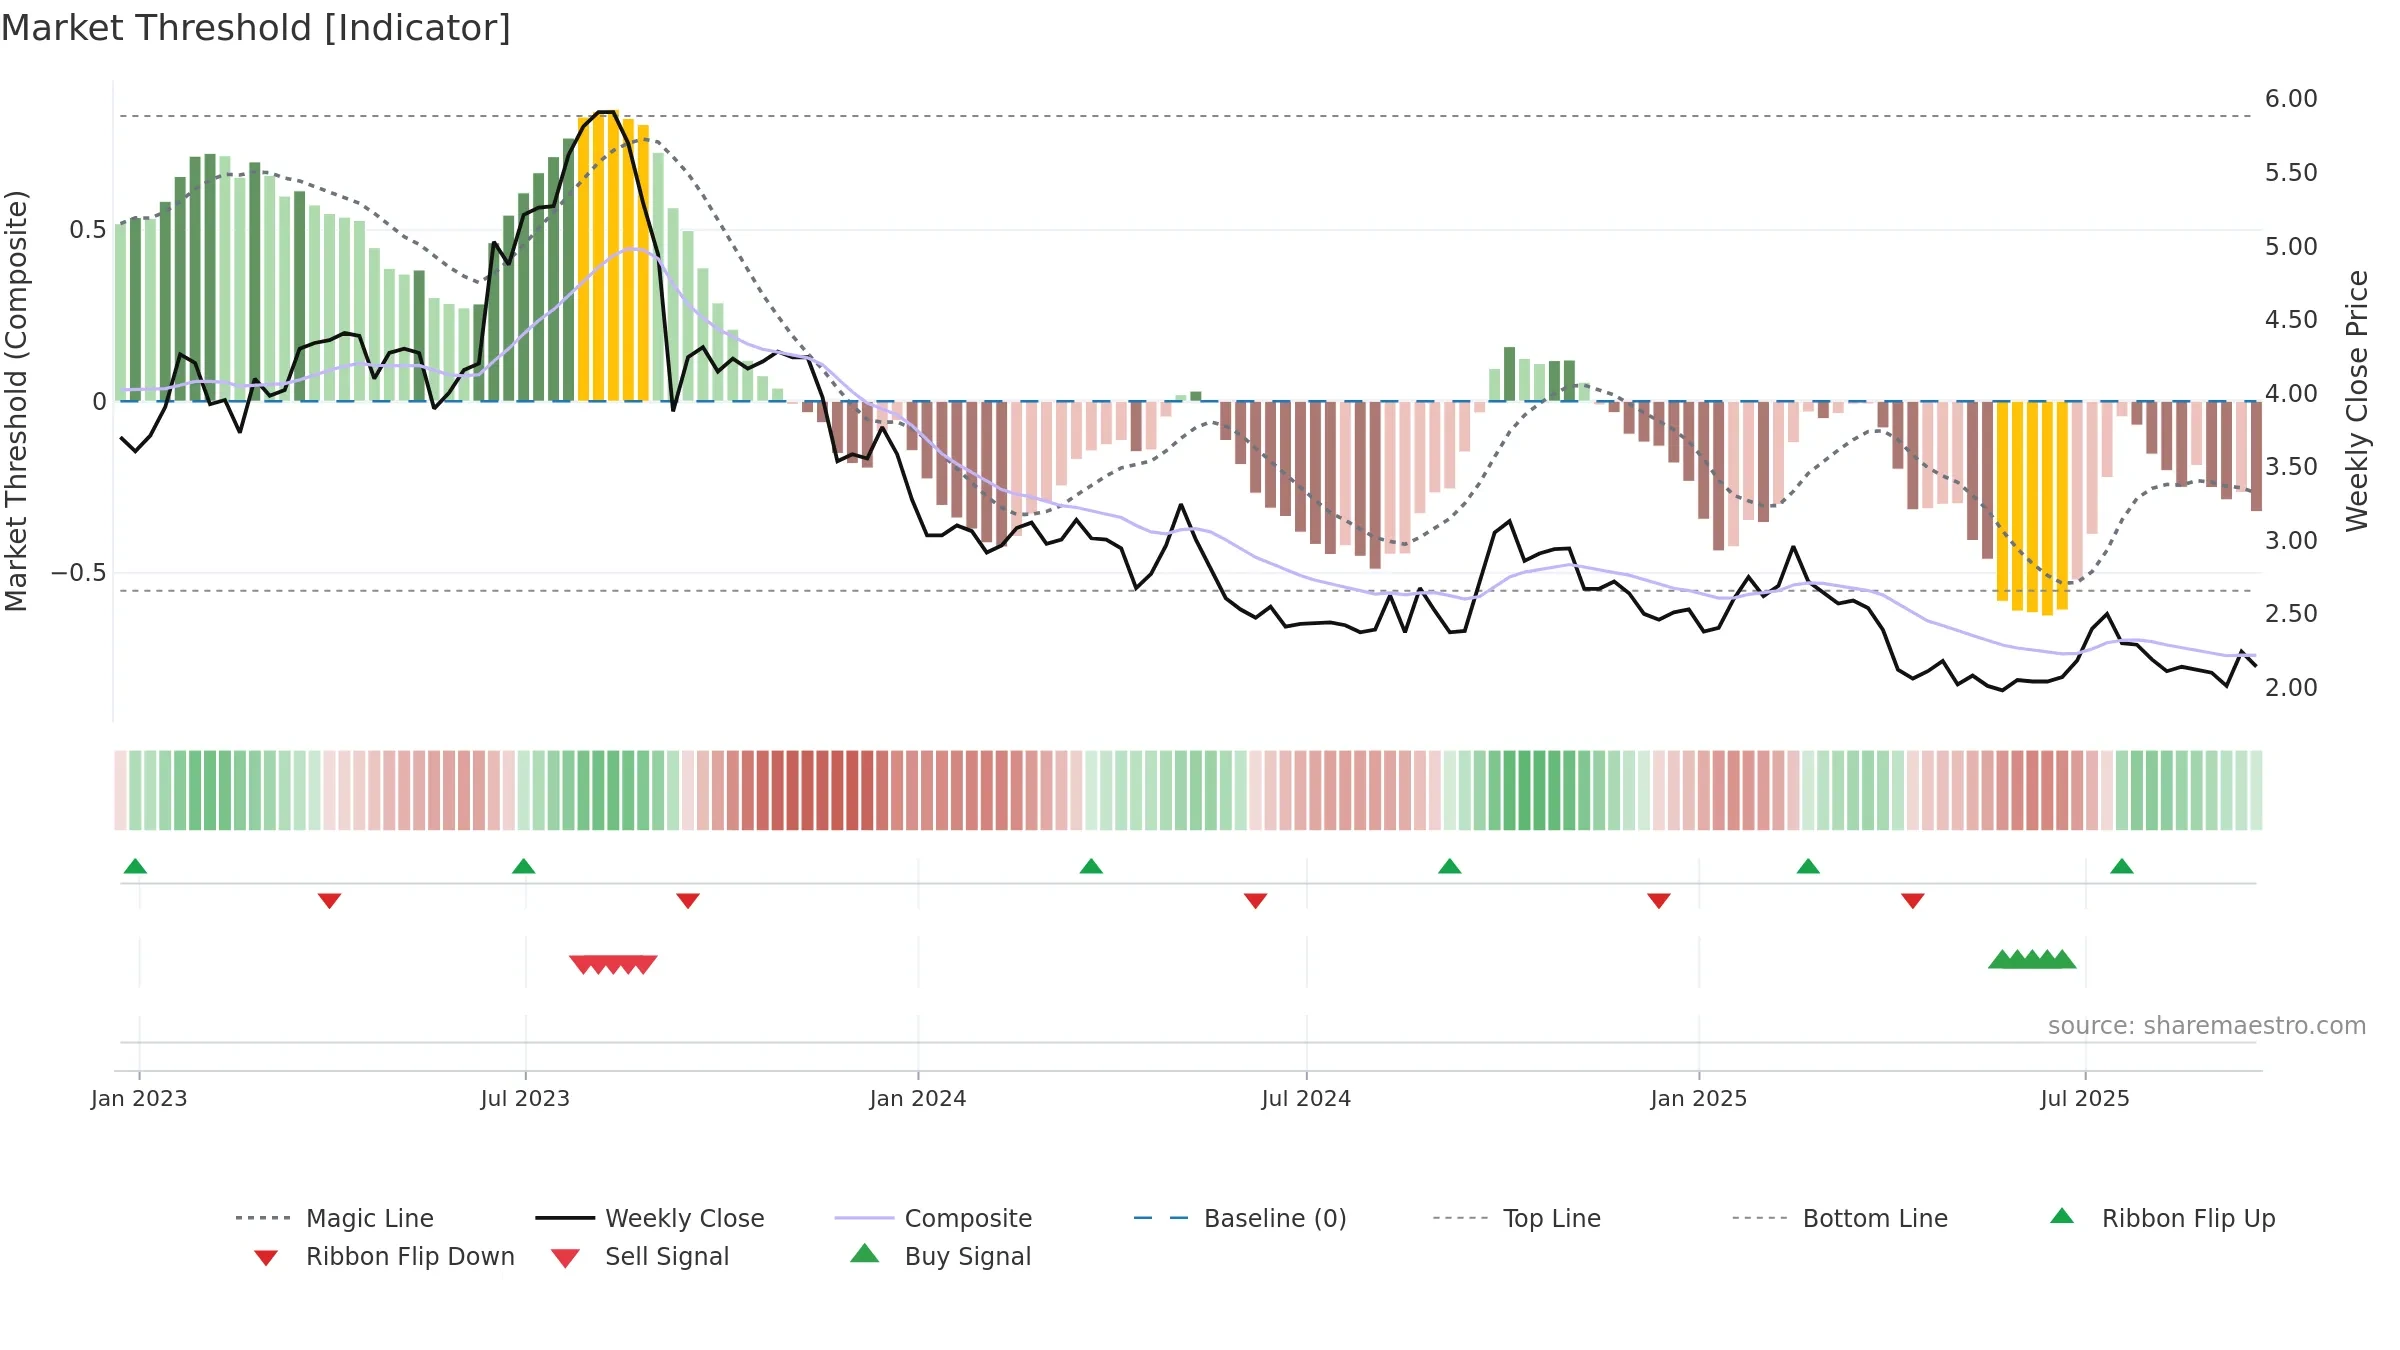Click the Jan 2025 x-axis label

point(1699,1098)
